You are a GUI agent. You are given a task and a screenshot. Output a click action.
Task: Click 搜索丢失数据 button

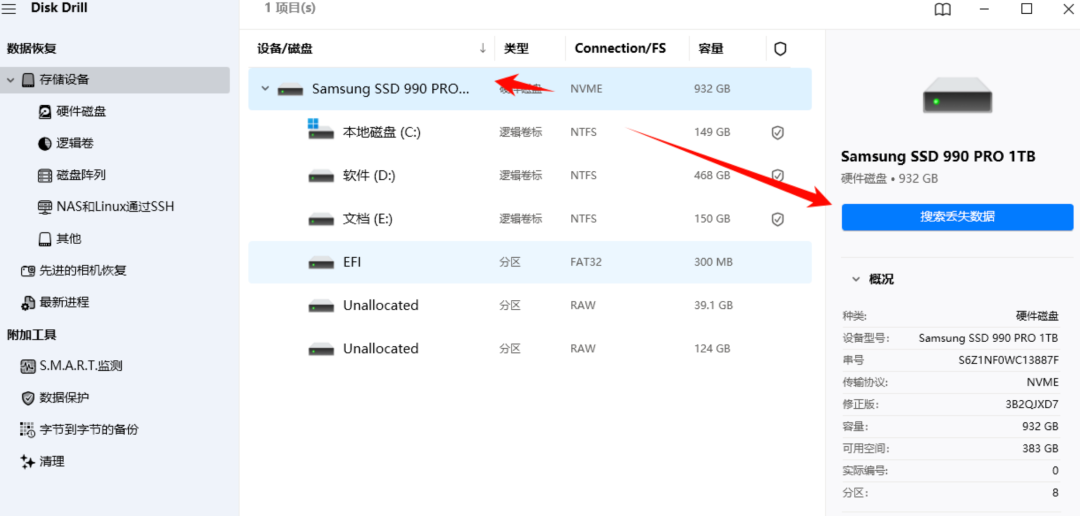(957, 217)
